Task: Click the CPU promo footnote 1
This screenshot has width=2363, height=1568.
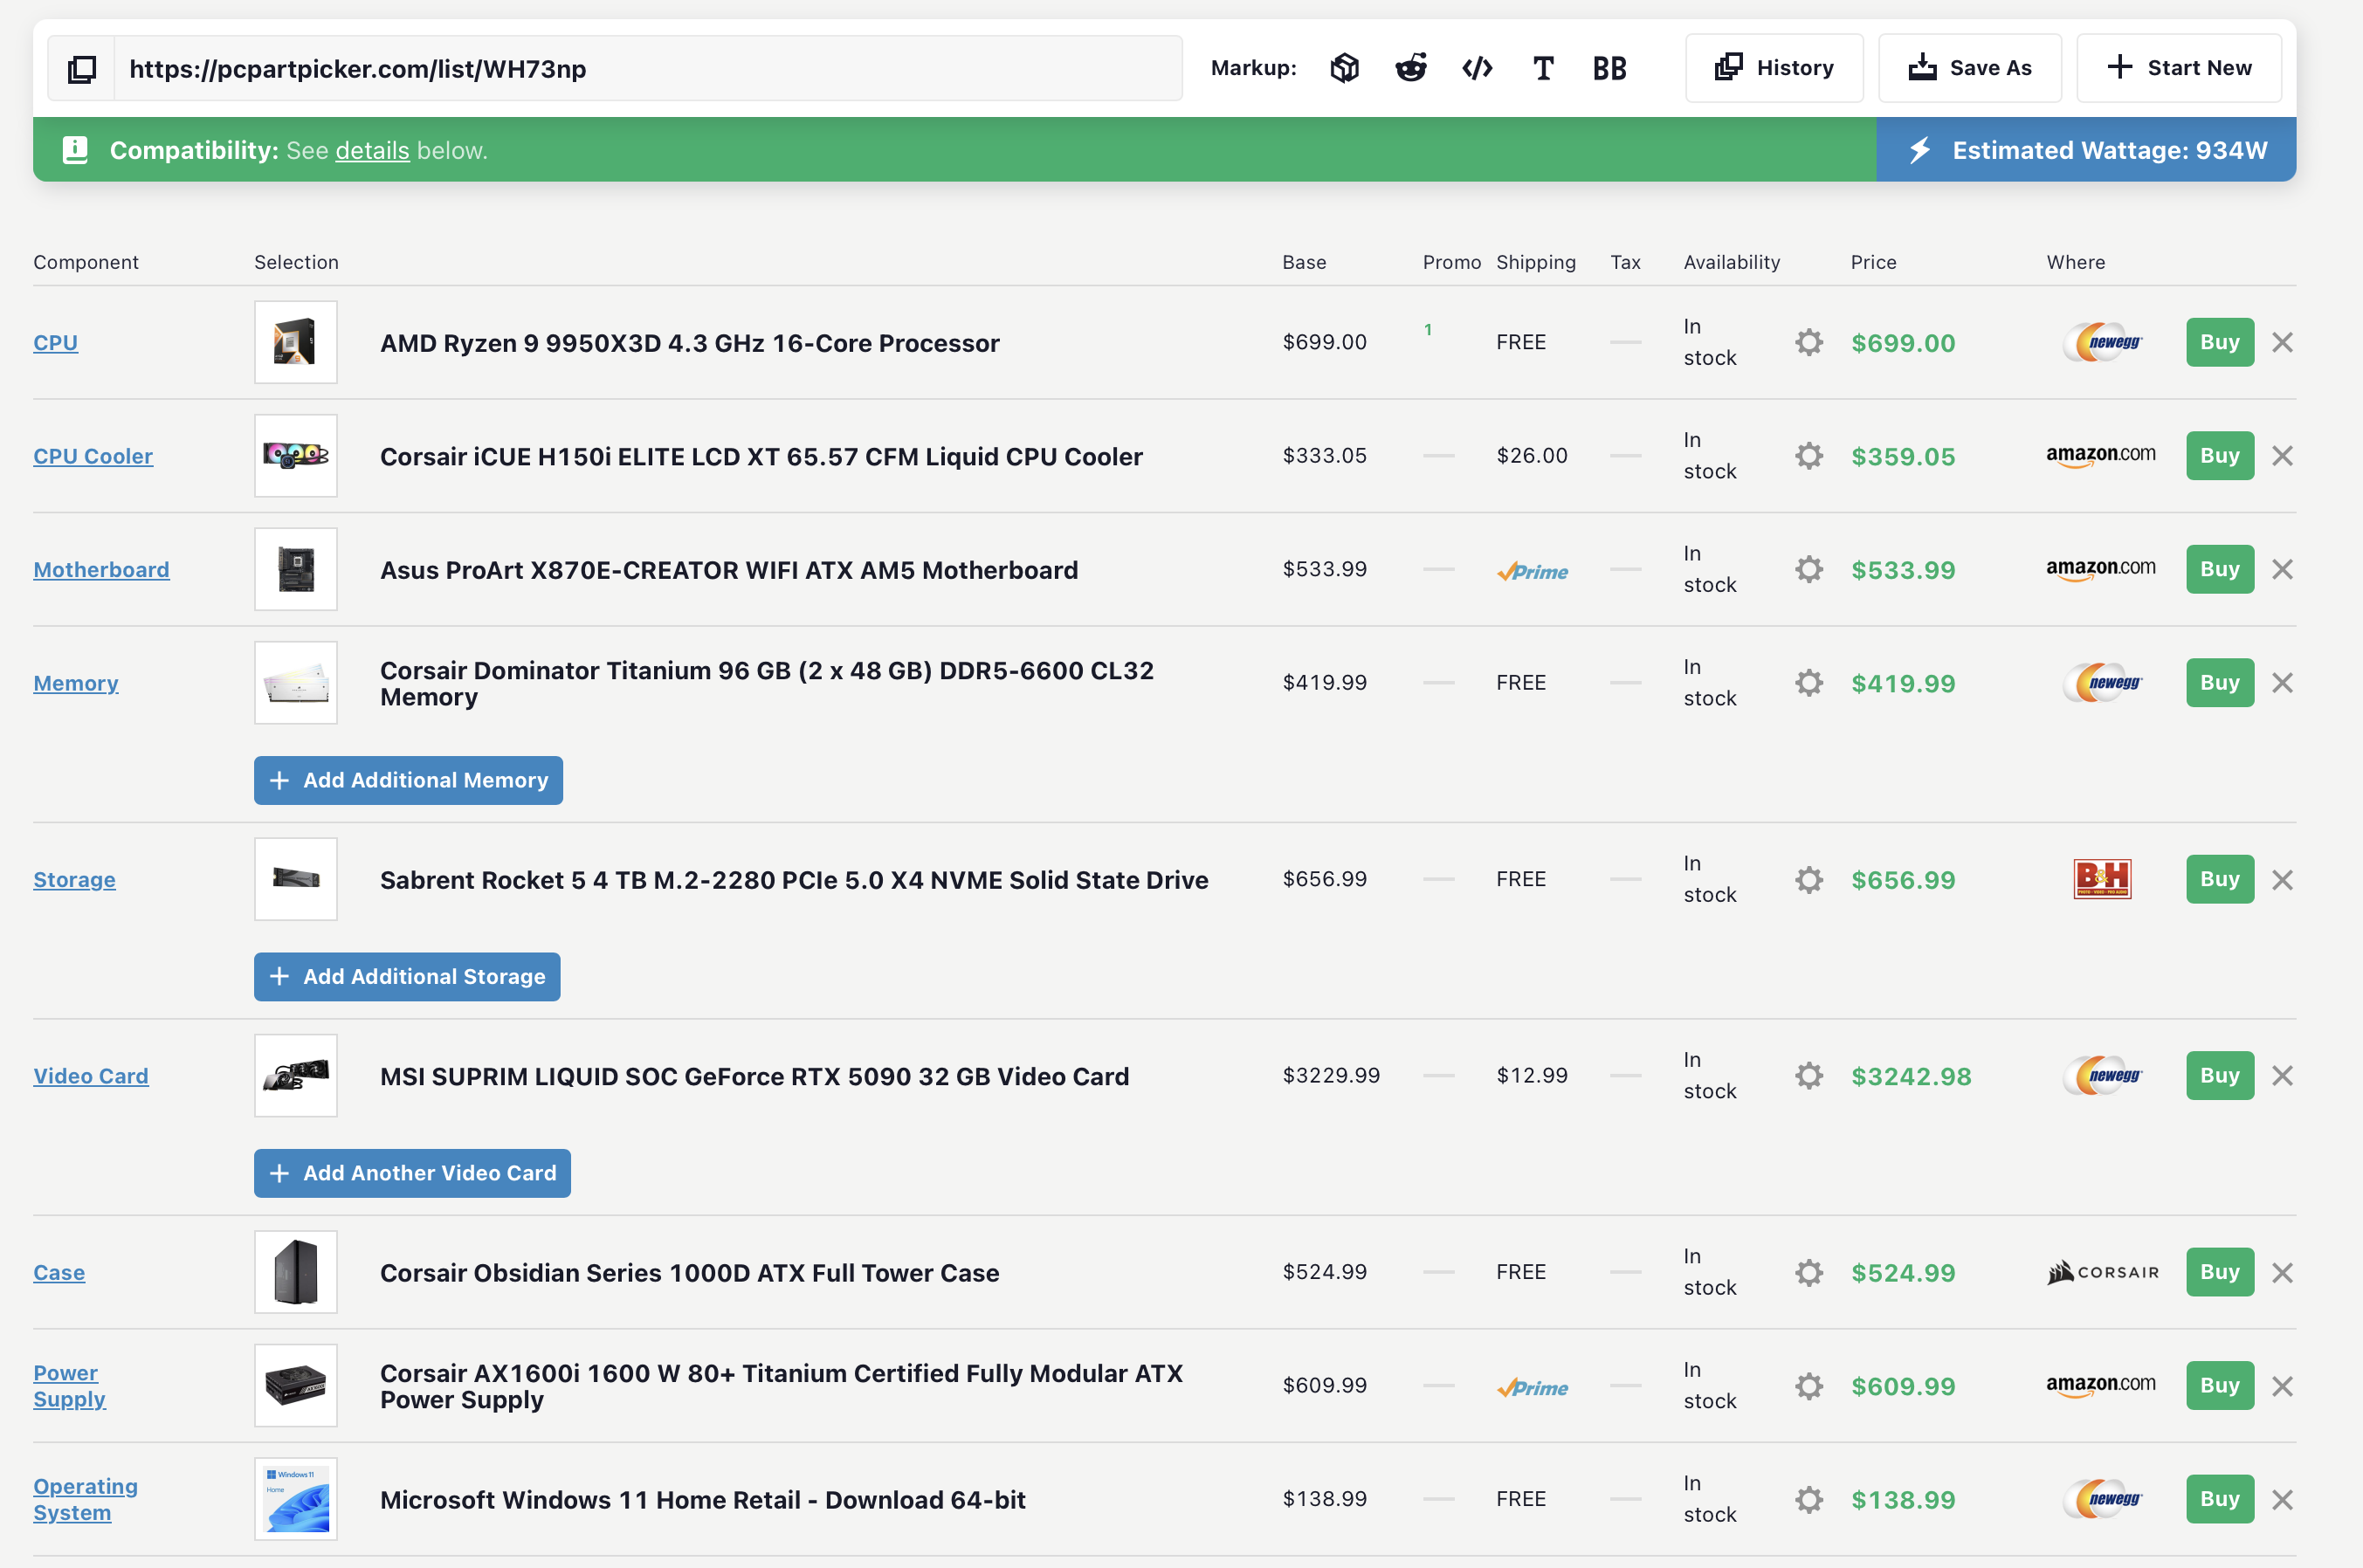Action: (1428, 329)
